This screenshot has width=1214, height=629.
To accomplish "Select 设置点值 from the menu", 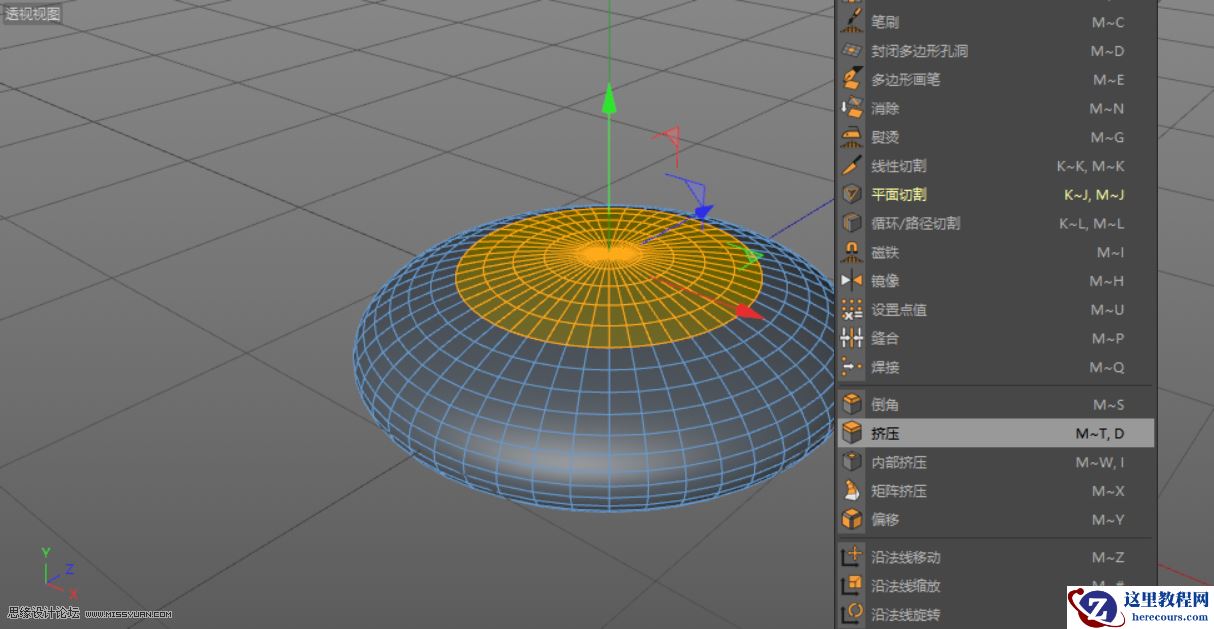I will point(901,310).
